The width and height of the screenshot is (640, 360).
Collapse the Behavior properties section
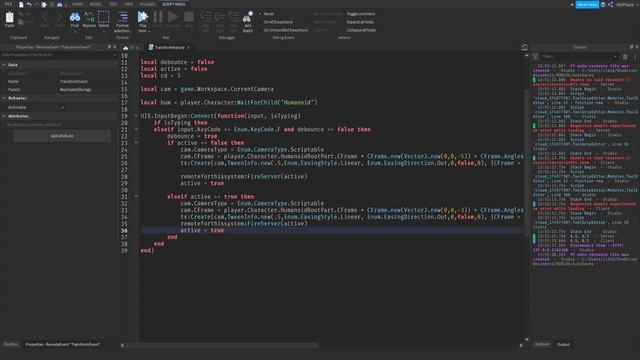point(4,98)
